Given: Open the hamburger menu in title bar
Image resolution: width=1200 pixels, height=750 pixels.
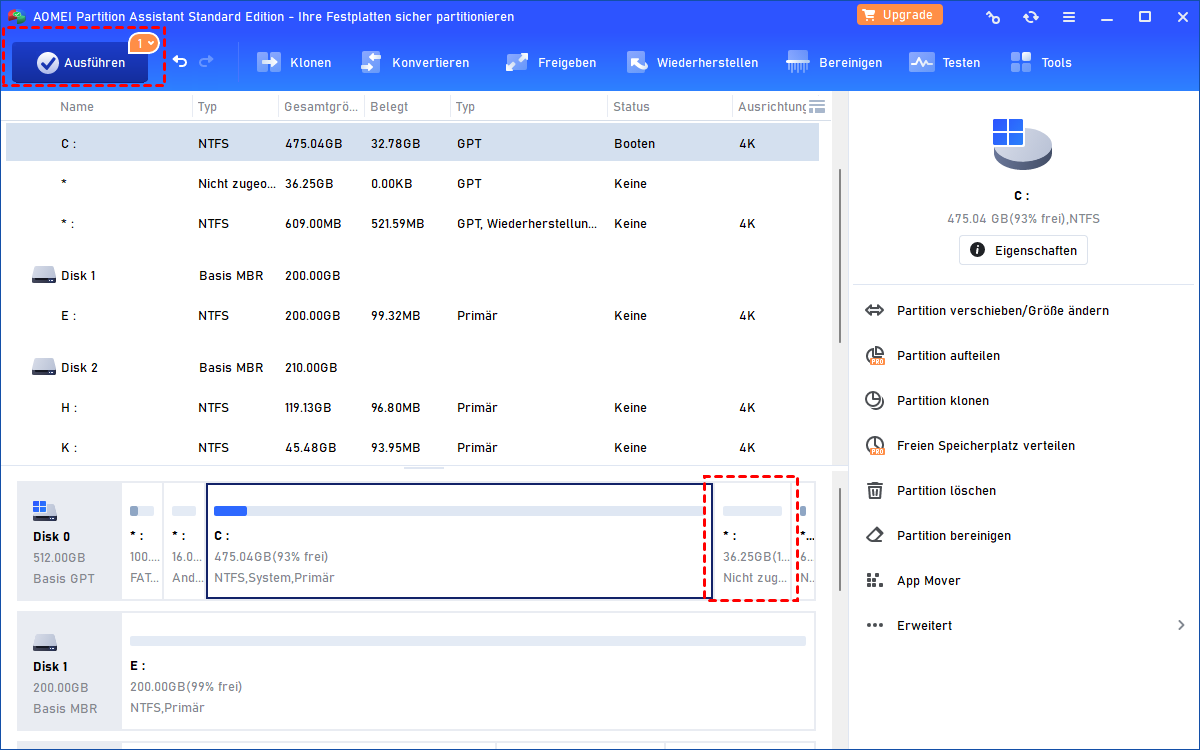Looking at the screenshot, I should pos(1069,17).
